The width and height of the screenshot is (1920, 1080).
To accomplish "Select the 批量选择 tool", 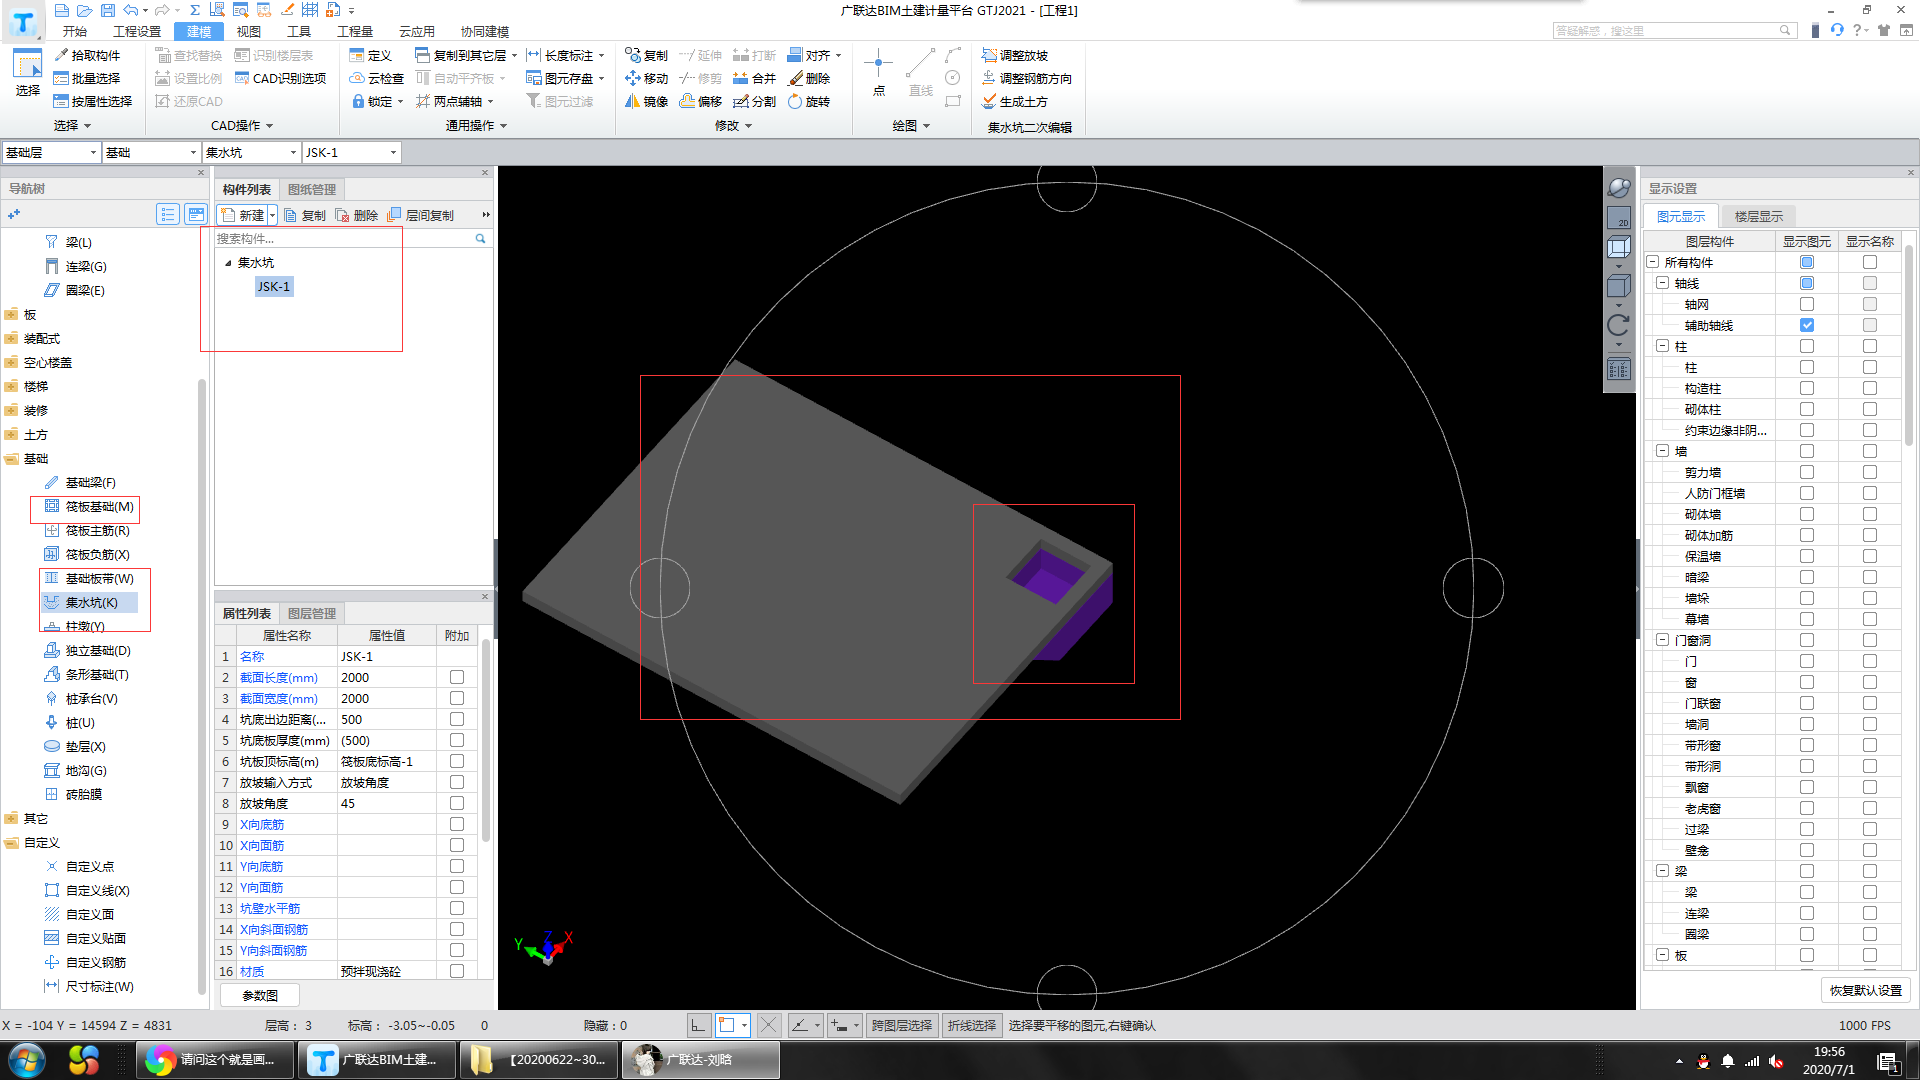I will point(87,78).
